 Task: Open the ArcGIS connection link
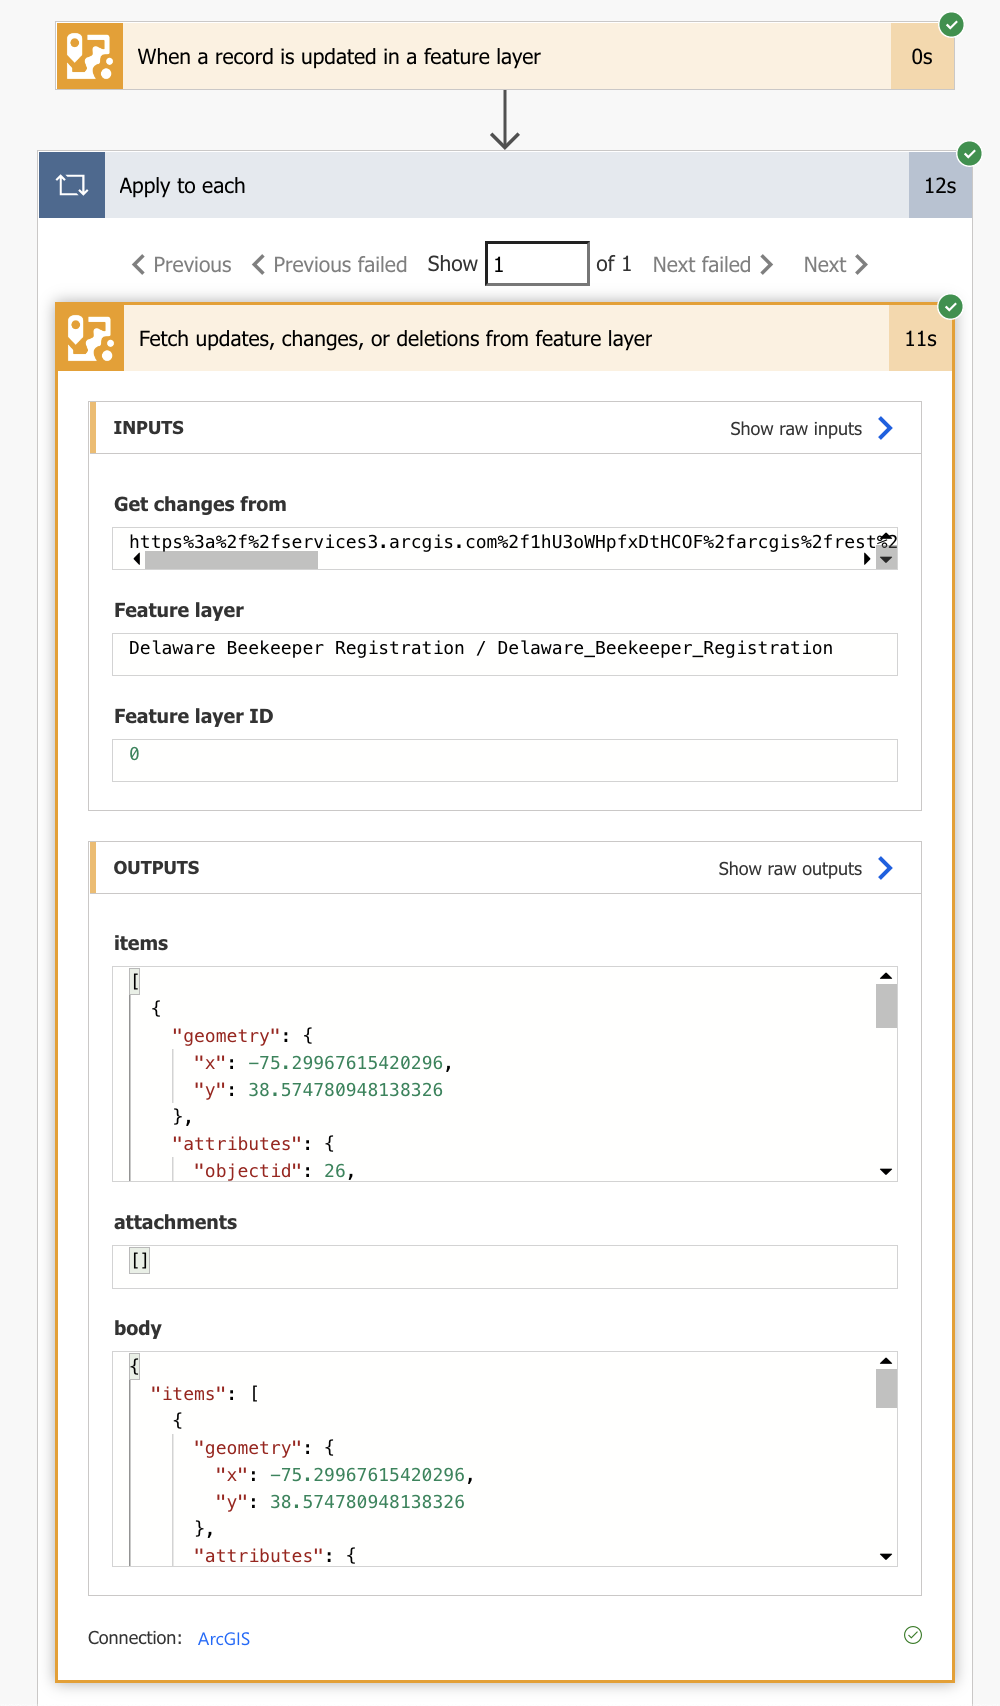[224, 1639]
